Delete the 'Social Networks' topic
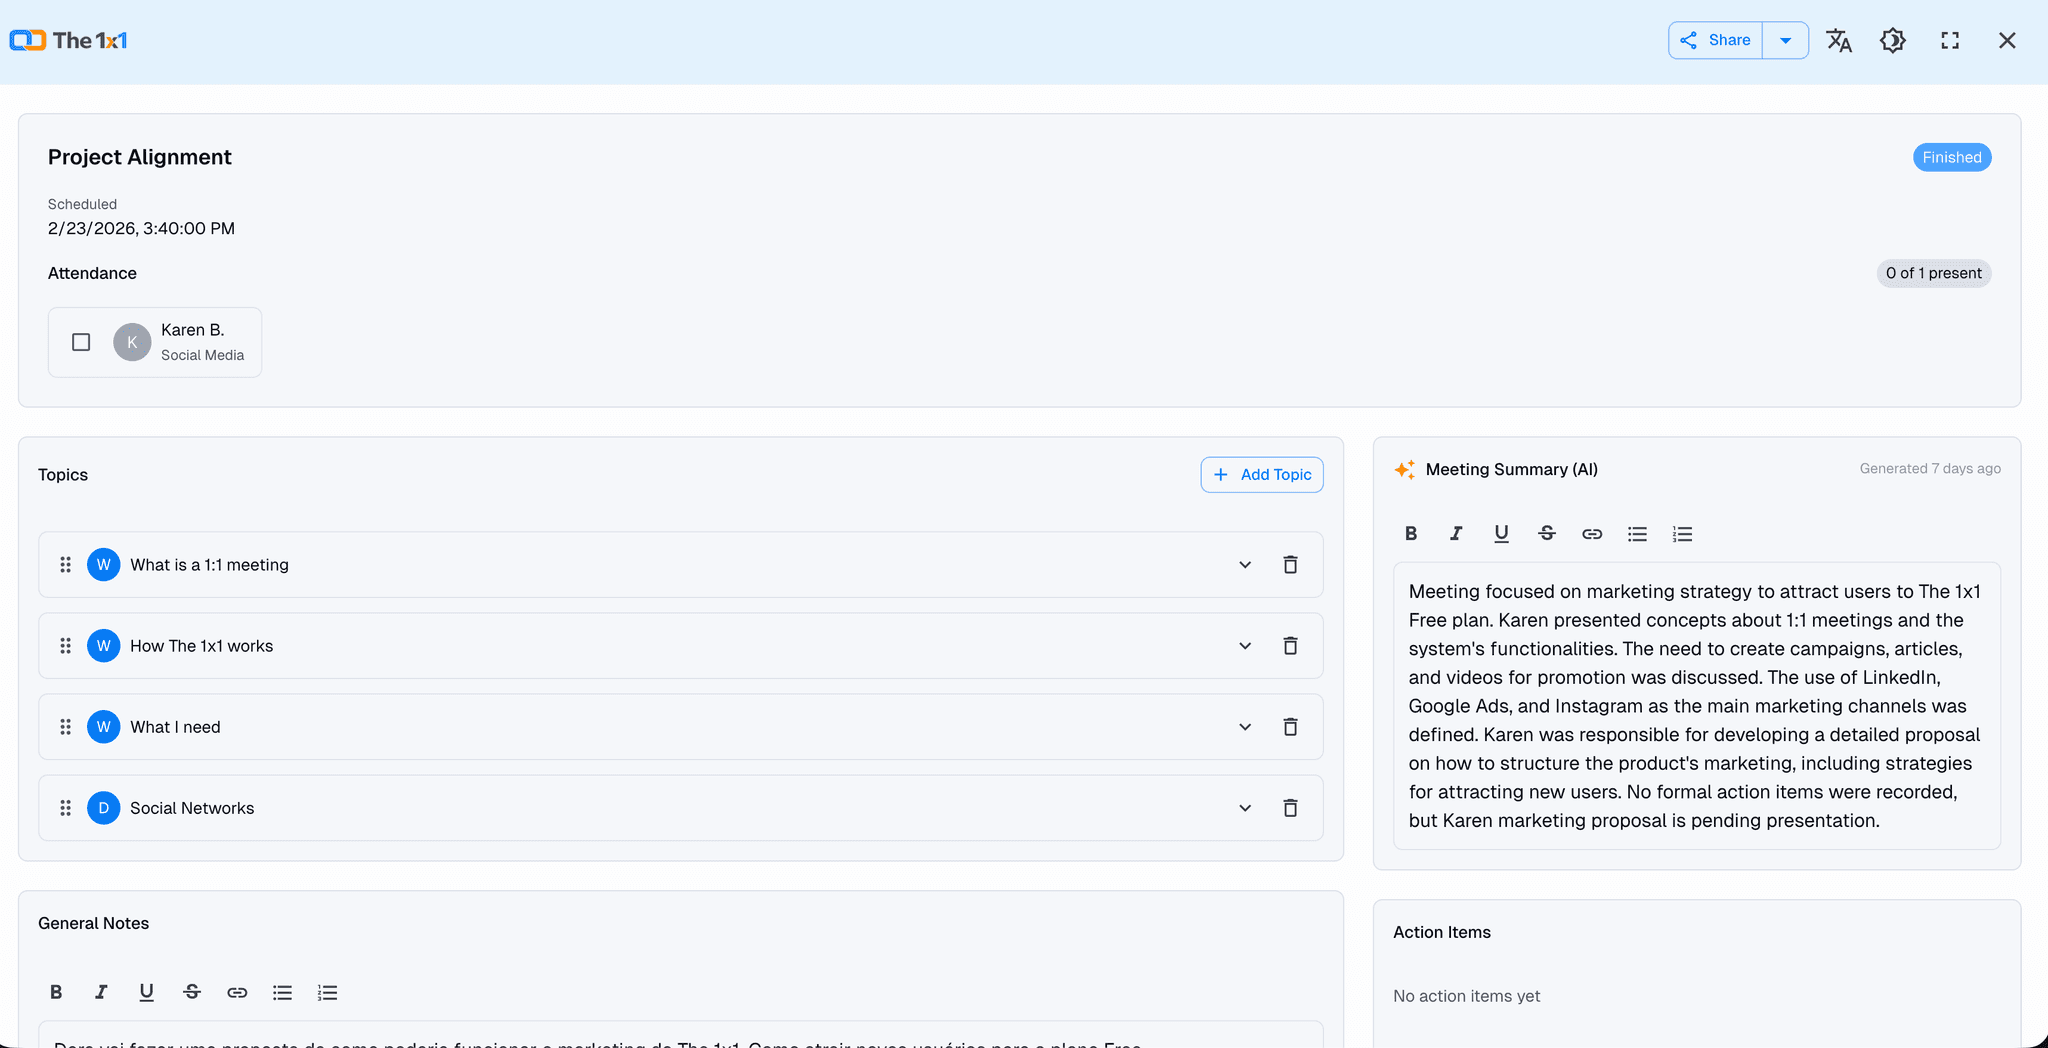Viewport: 2048px width, 1048px height. coord(1290,807)
